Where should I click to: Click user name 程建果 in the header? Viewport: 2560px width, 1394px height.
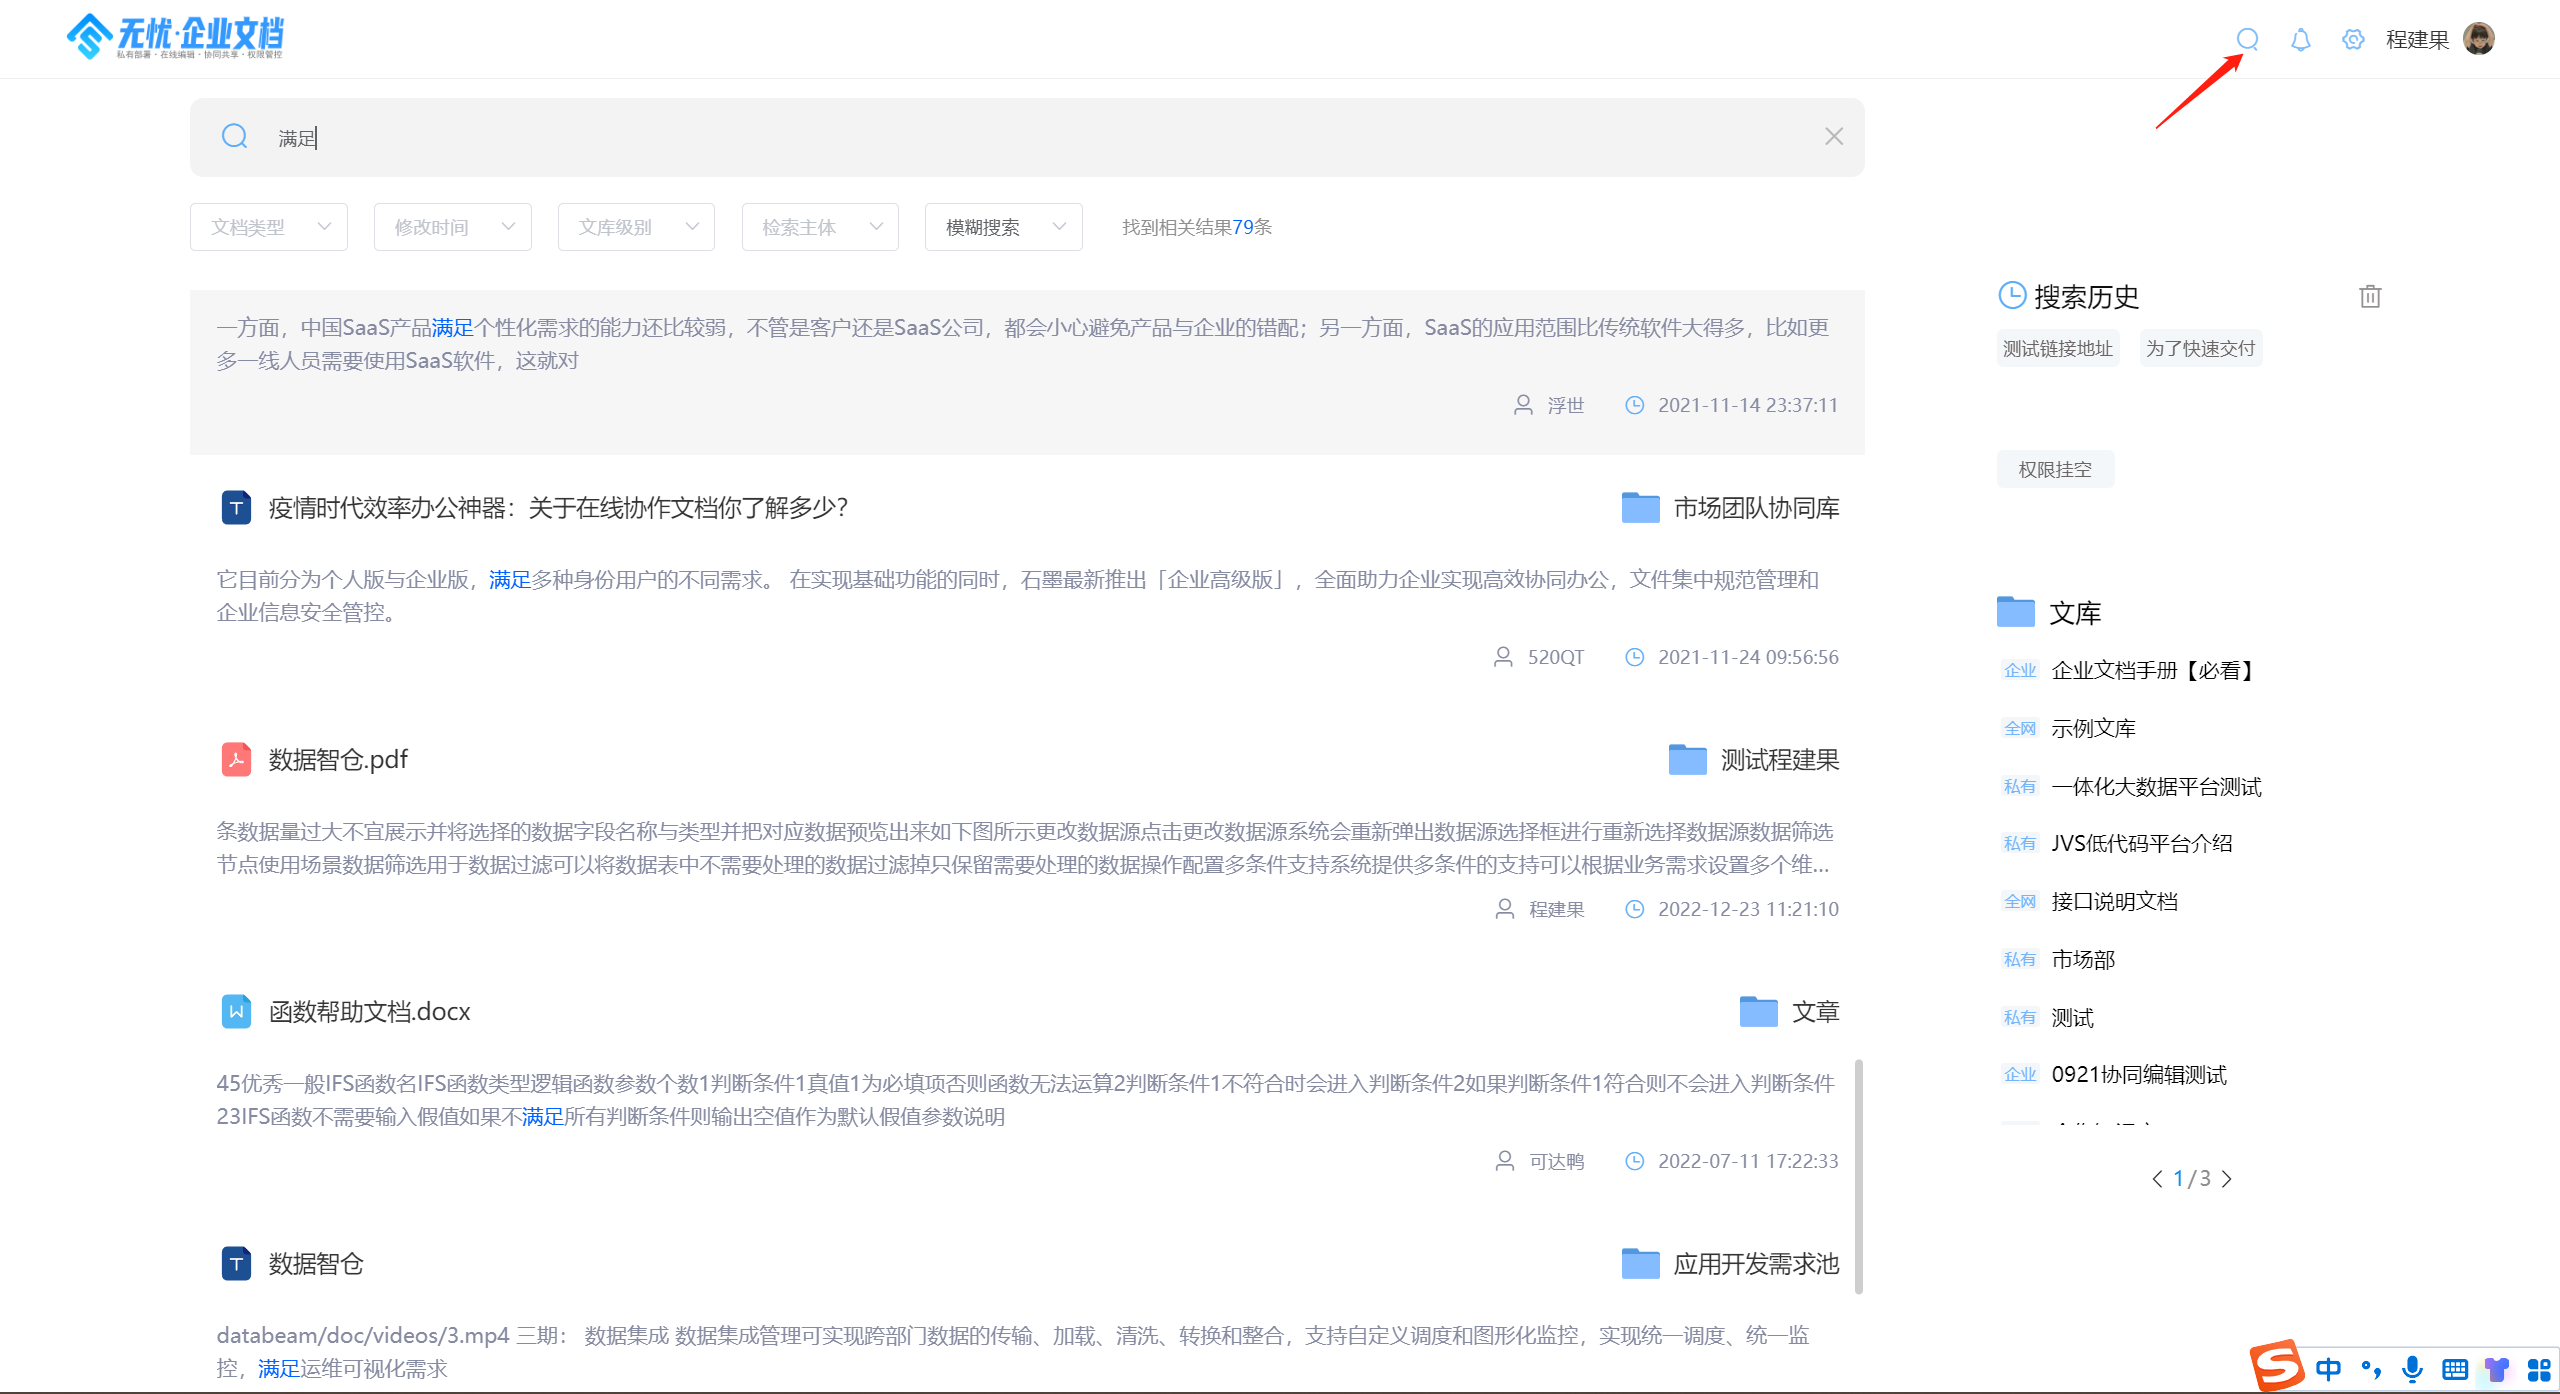(2417, 39)
